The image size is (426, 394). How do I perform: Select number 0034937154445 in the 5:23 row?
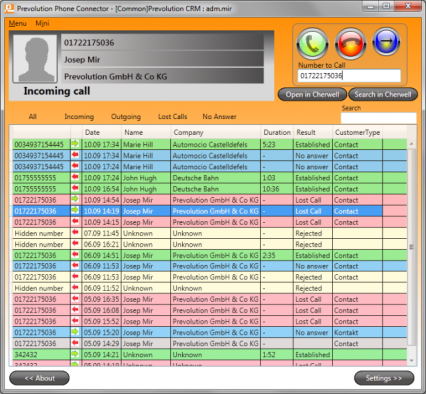39,144
